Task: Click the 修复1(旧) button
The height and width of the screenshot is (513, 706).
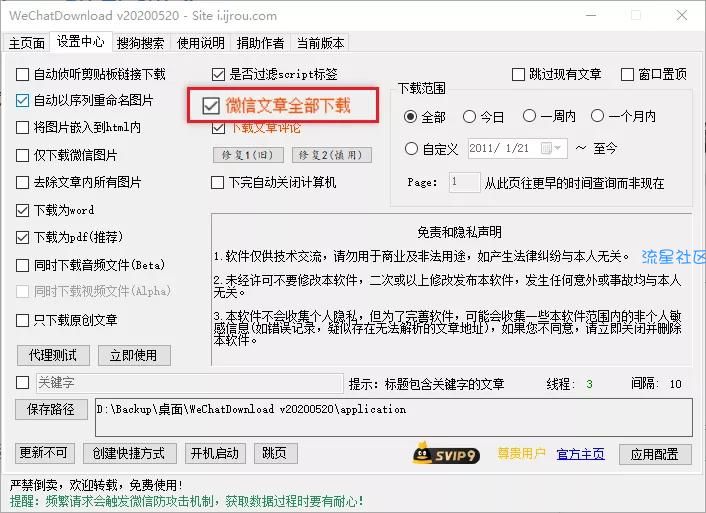Action: 249,155
